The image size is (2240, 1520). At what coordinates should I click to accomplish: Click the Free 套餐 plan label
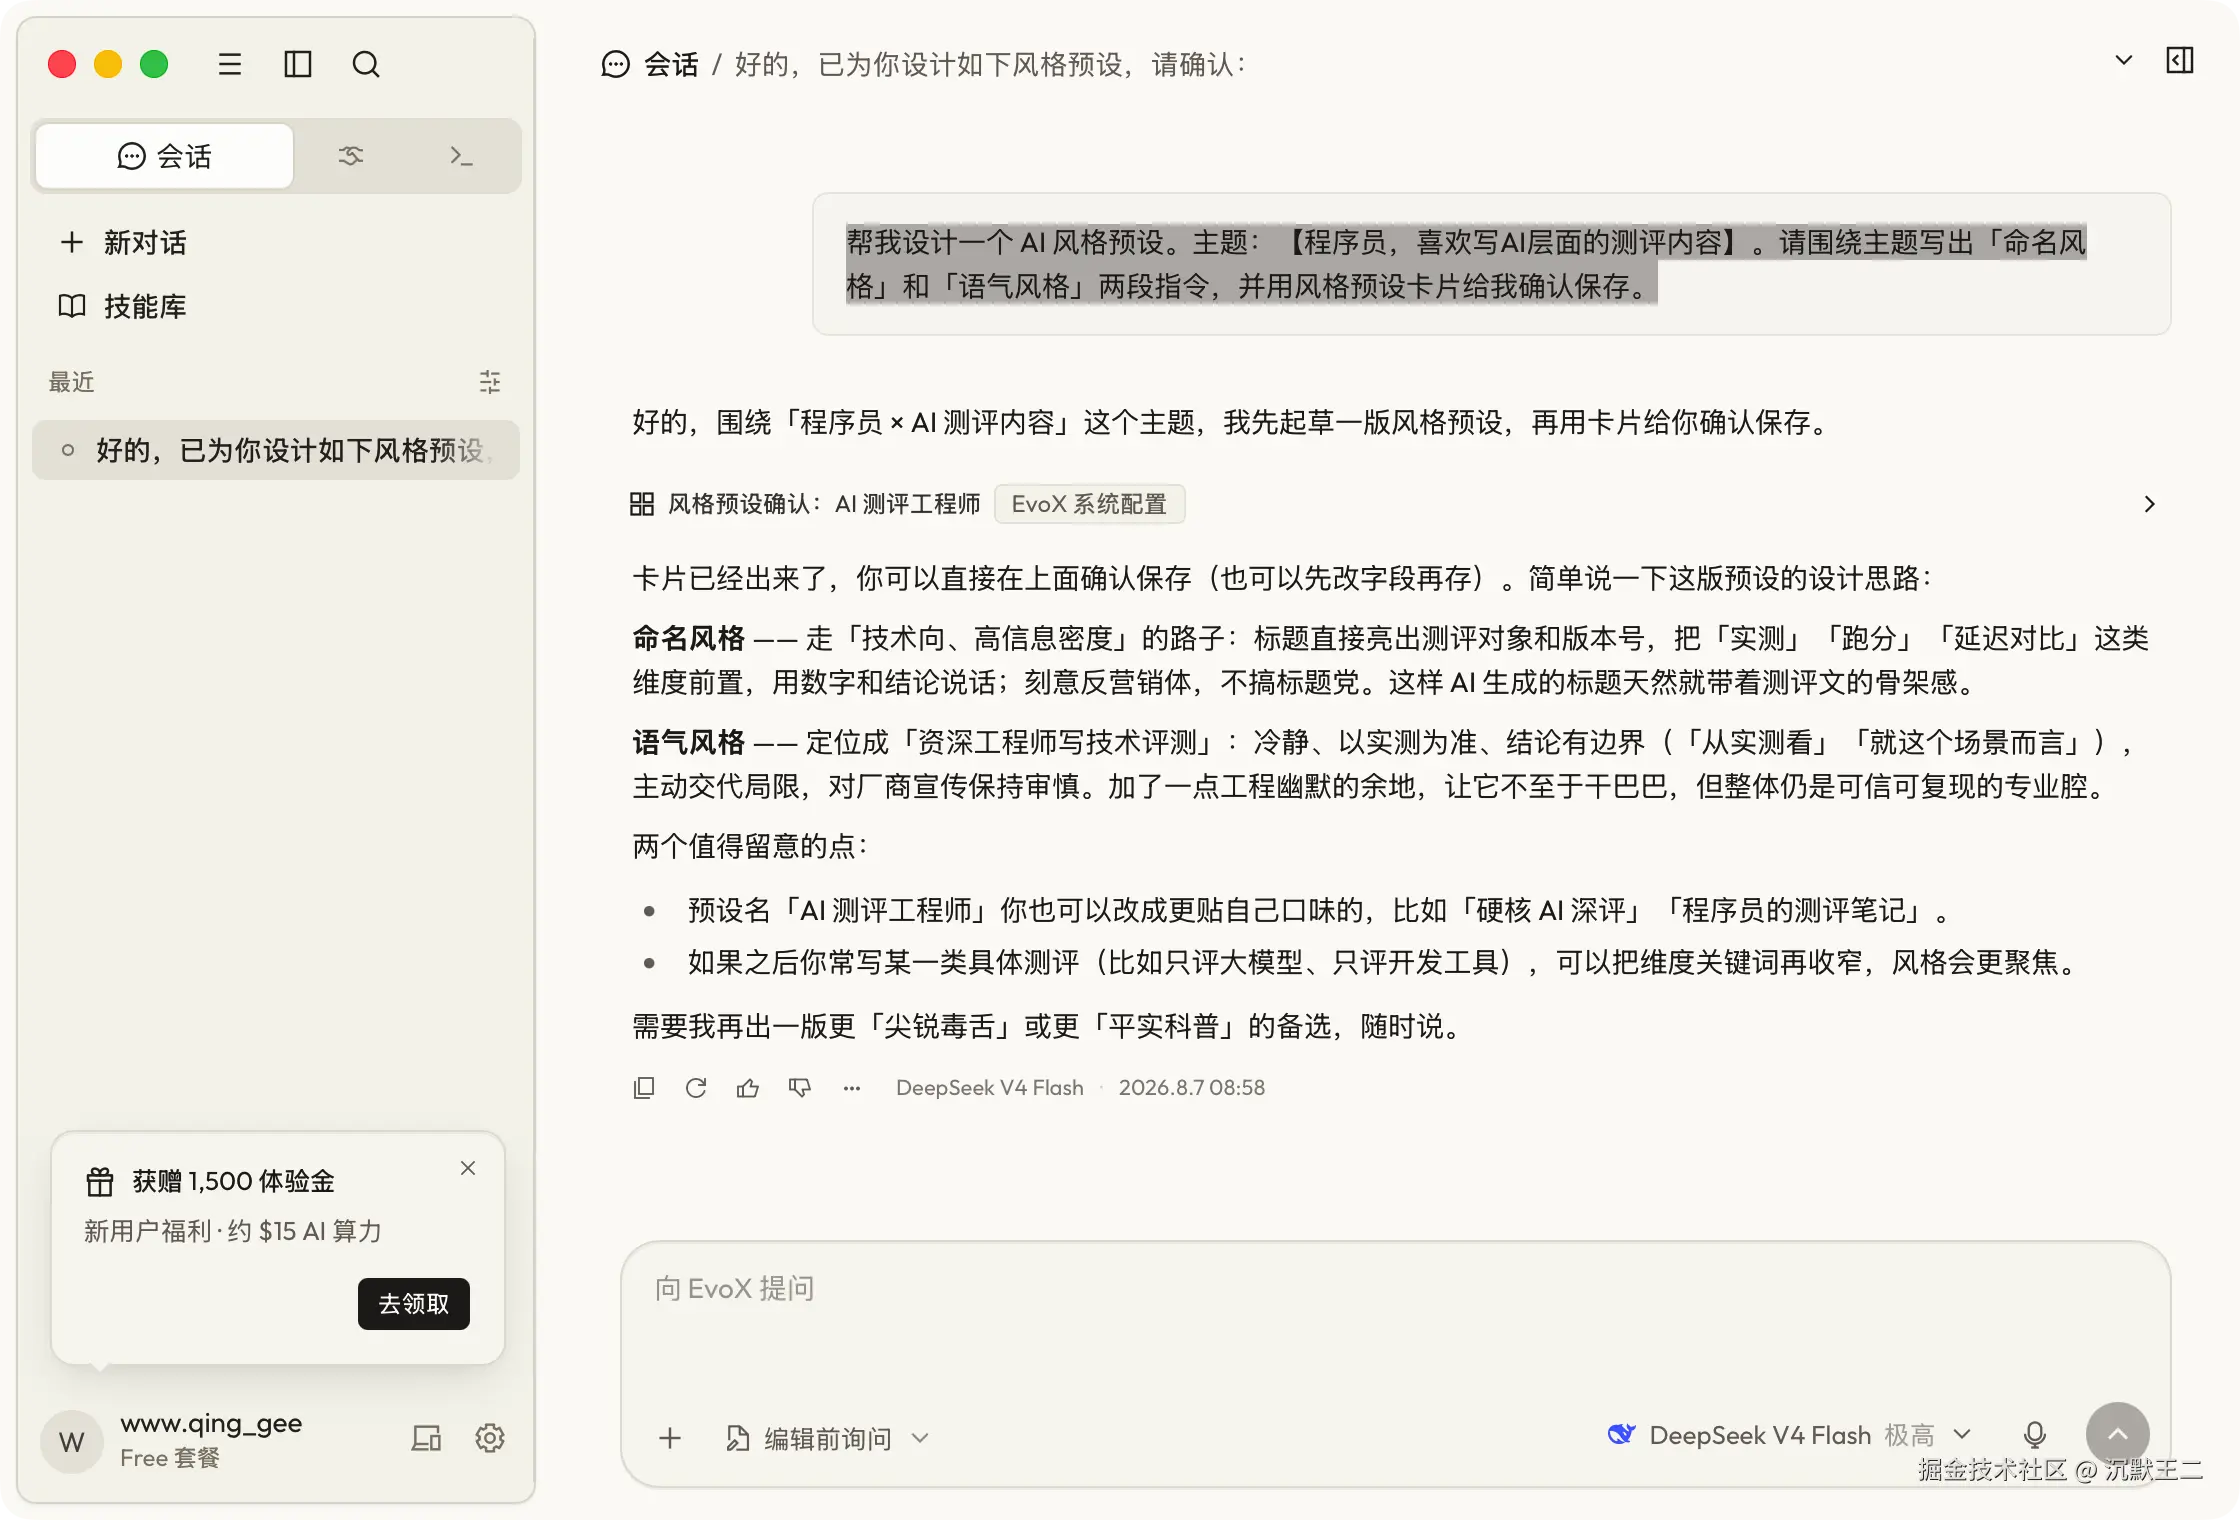pos(170,1458)
